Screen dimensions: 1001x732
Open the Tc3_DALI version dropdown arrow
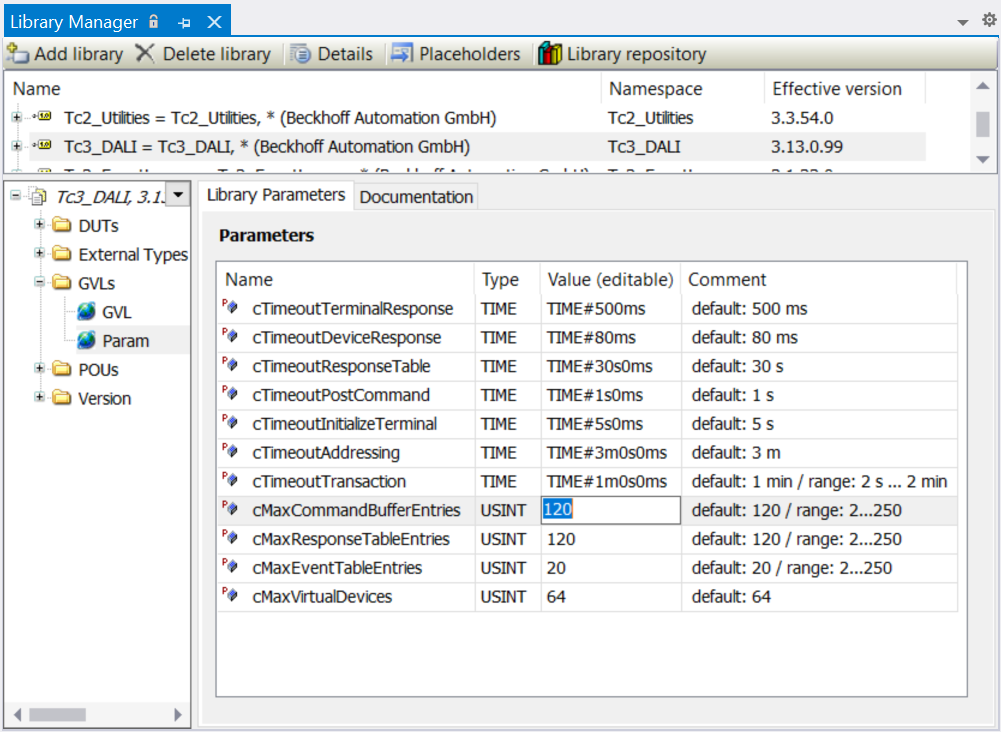coord(178,195)
